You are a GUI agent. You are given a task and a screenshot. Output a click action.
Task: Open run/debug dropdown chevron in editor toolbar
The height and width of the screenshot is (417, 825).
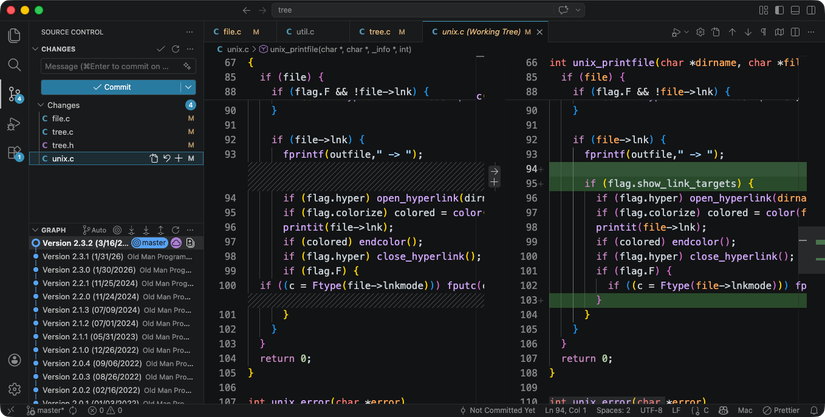[x=686, y=33]
